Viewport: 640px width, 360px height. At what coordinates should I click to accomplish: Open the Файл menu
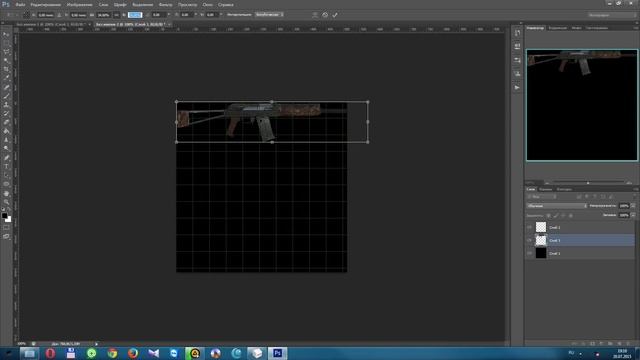coord(20,4)
